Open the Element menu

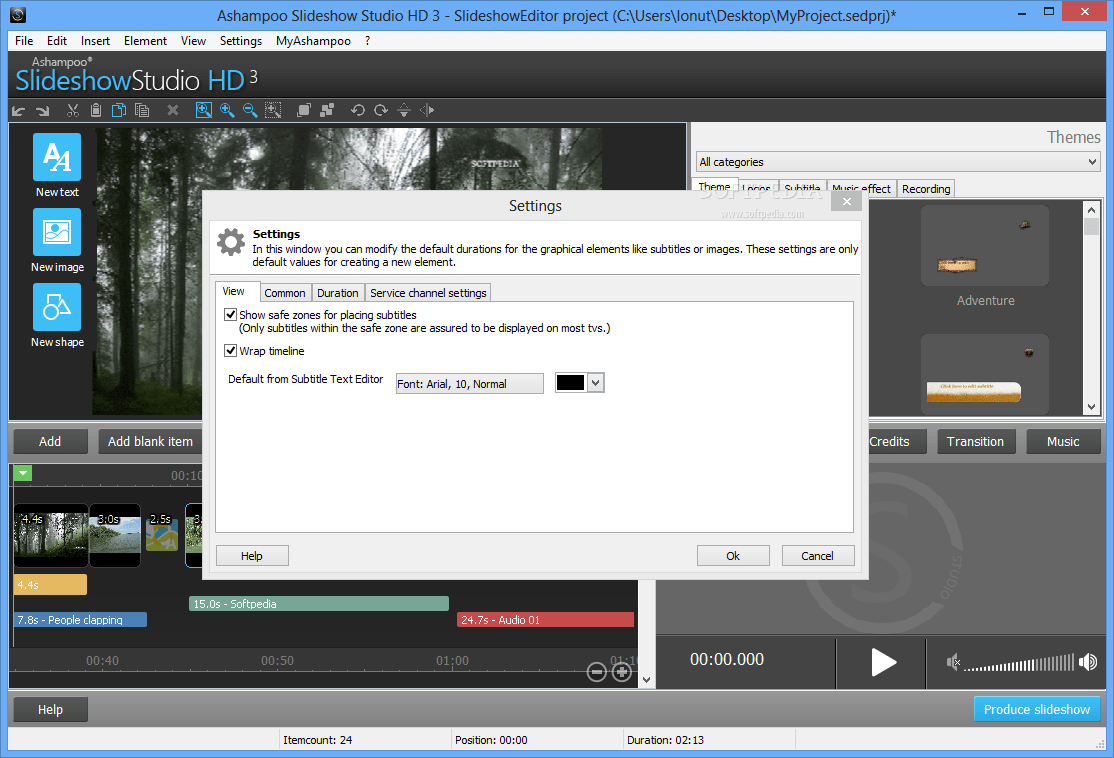point(146,41)
